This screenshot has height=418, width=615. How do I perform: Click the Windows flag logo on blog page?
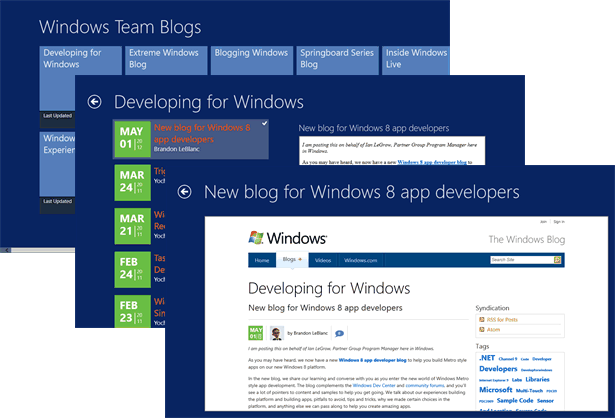[256, 238]
